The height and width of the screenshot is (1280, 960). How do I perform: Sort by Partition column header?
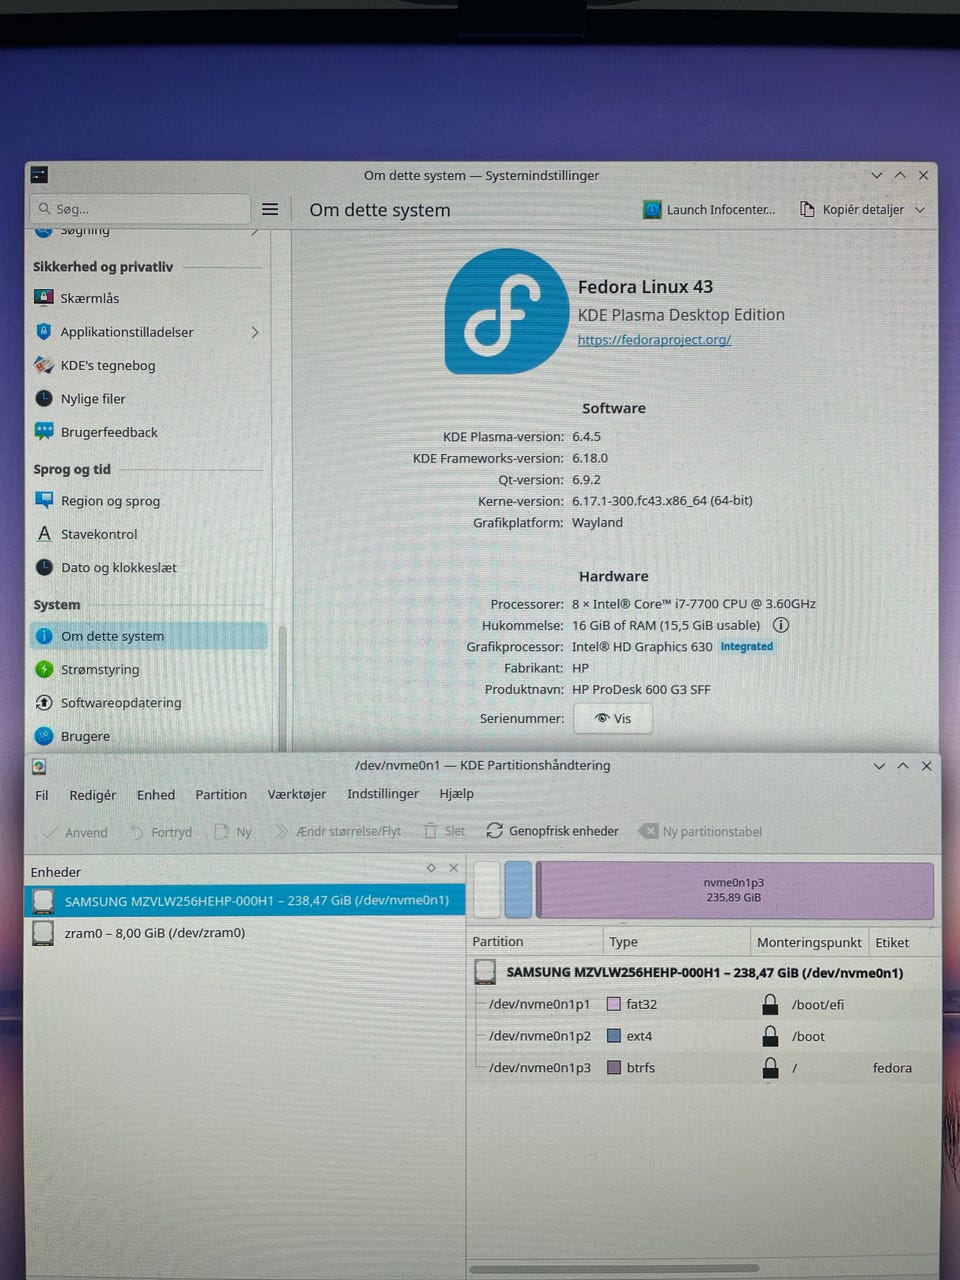[535, 942]
